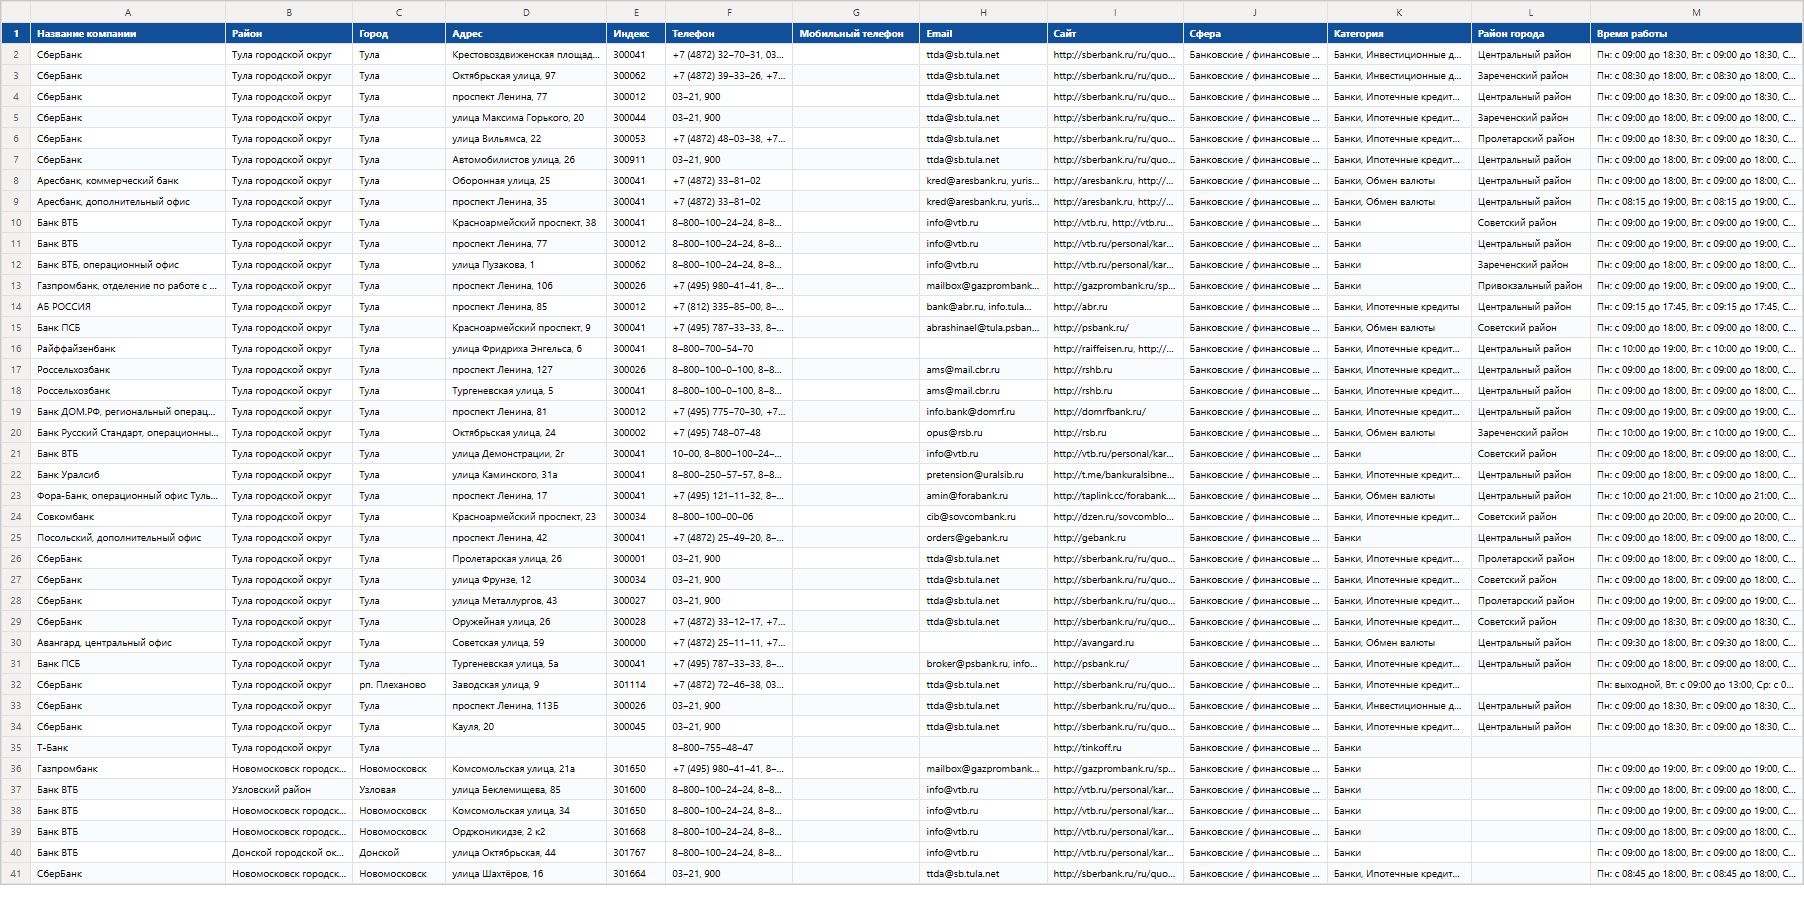Select address "улица Пузакова, 1"
This screenshot has width=1804, height=902.
526,265
